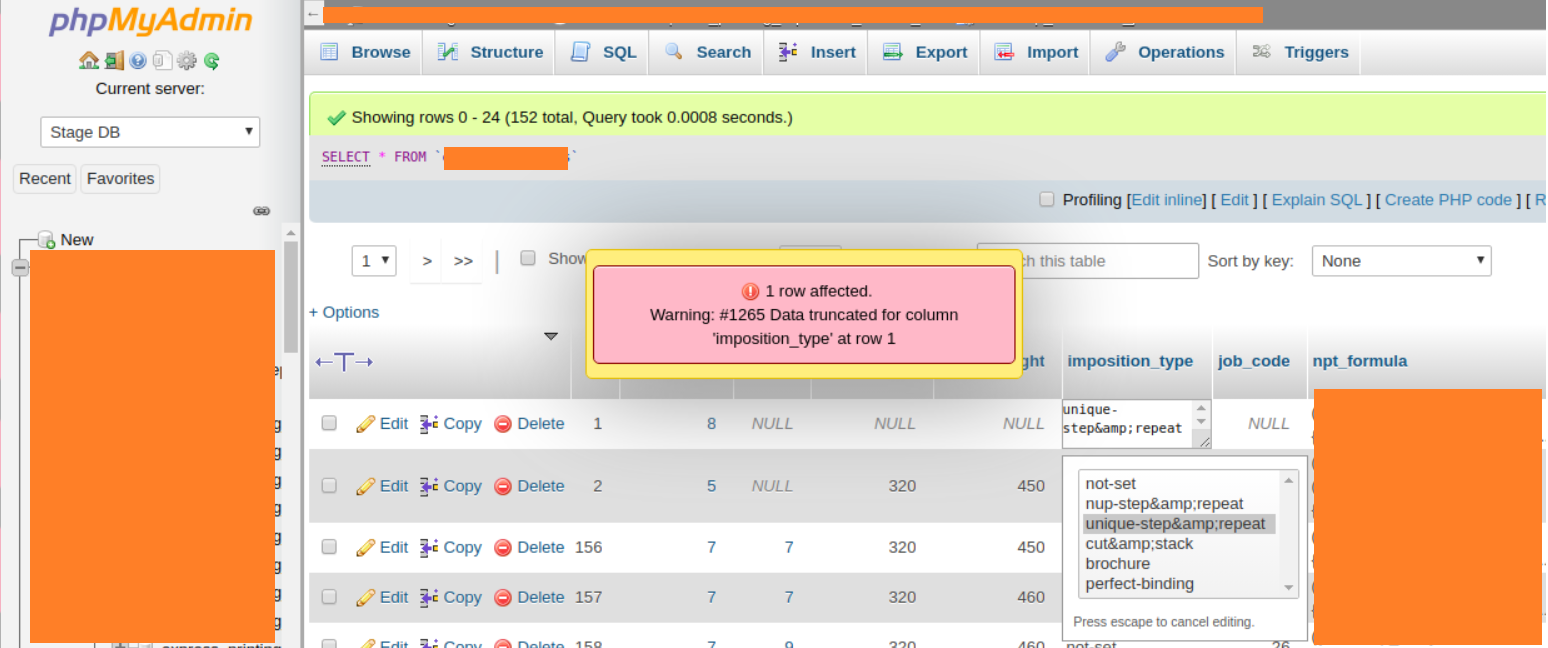Click the log out door icon

tap(114, 60)
